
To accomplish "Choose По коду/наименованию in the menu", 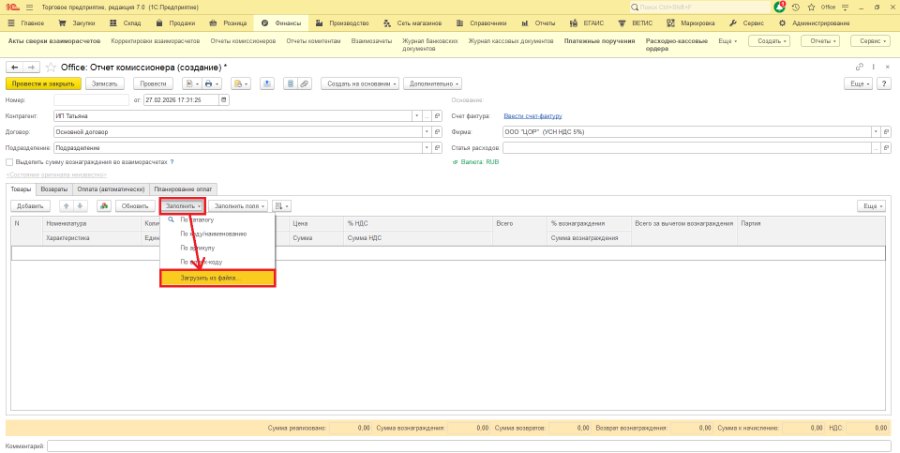I will pos(218,234).
